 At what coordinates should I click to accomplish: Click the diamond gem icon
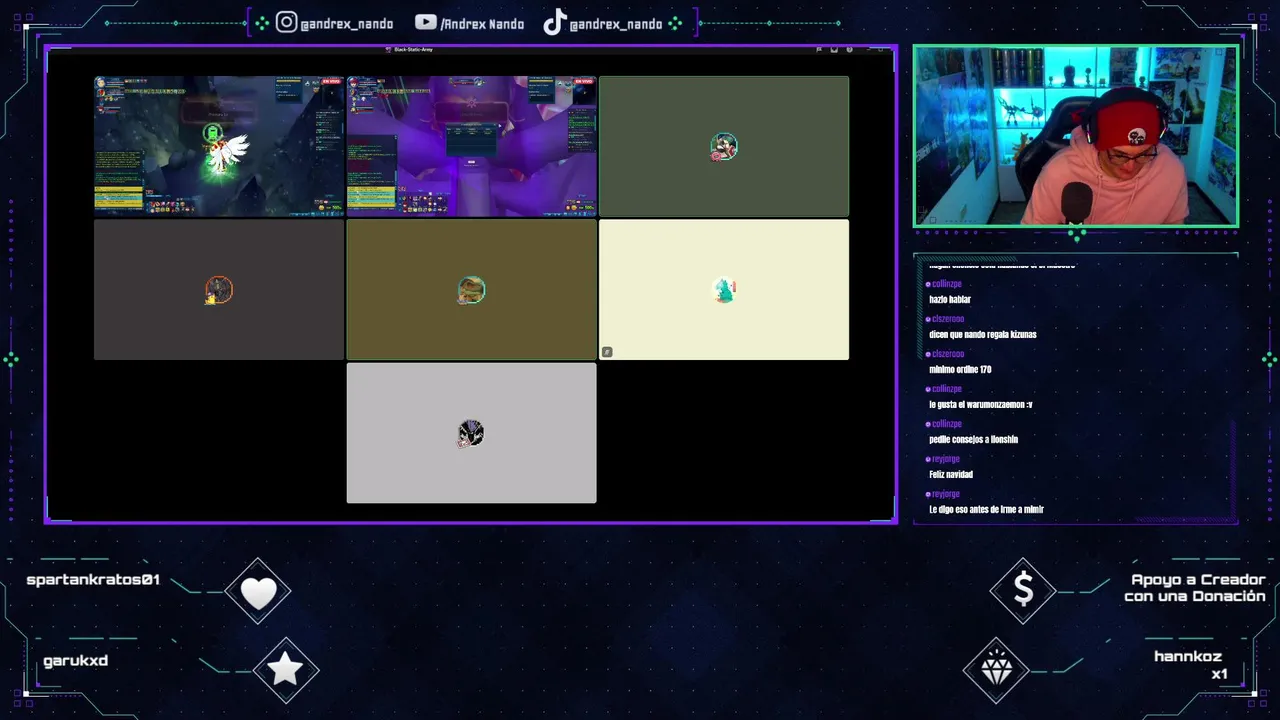click(997, 669)
